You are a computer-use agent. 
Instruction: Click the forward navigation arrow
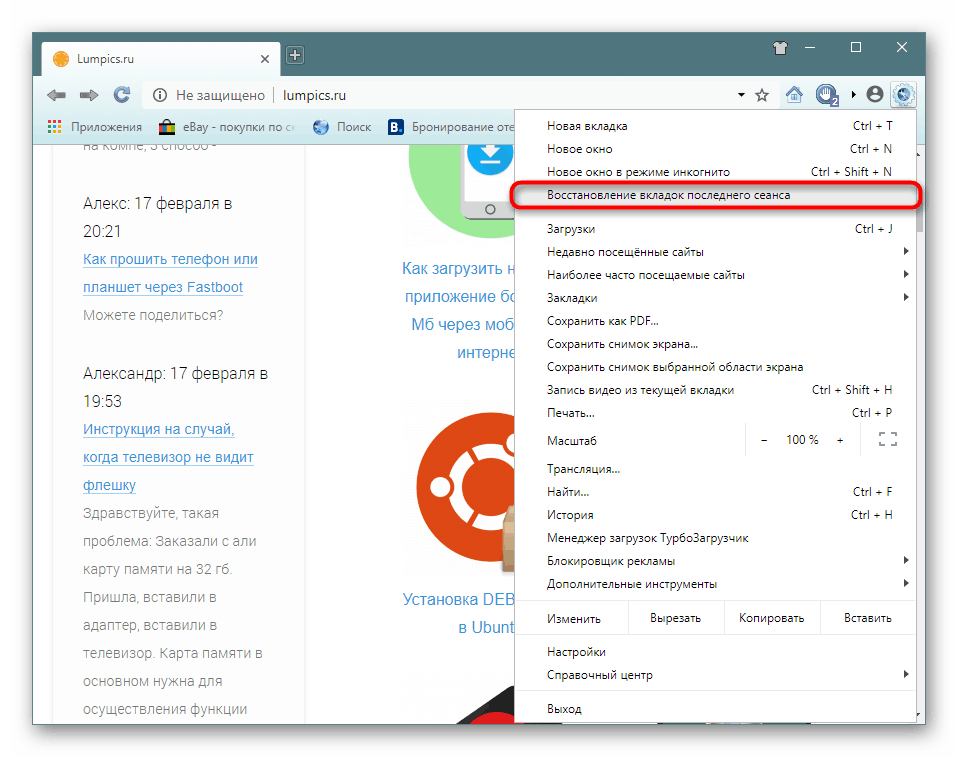click(89, 95)
